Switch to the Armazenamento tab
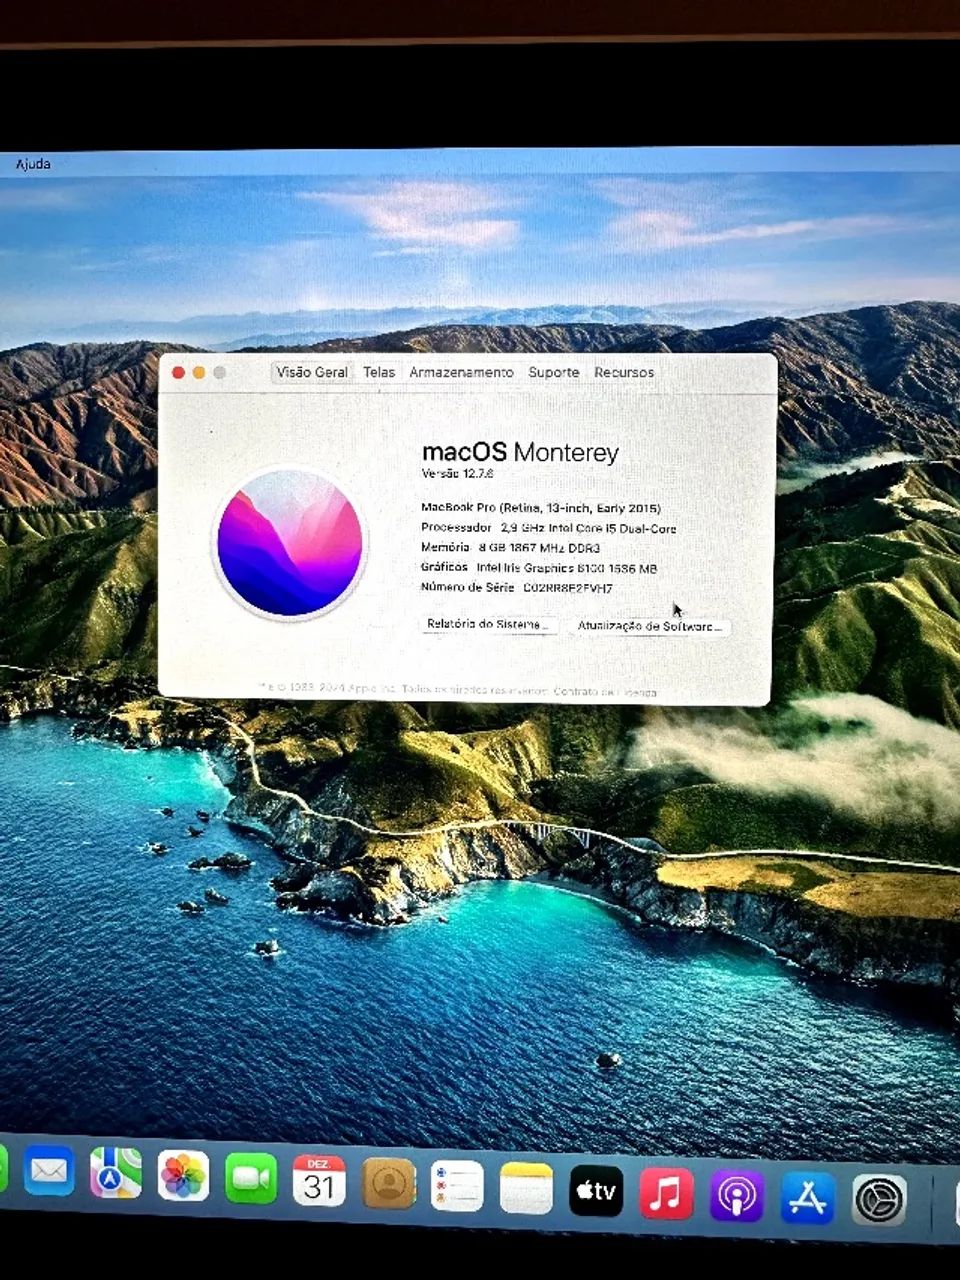The image size is (960, 1280). [459, 372]
